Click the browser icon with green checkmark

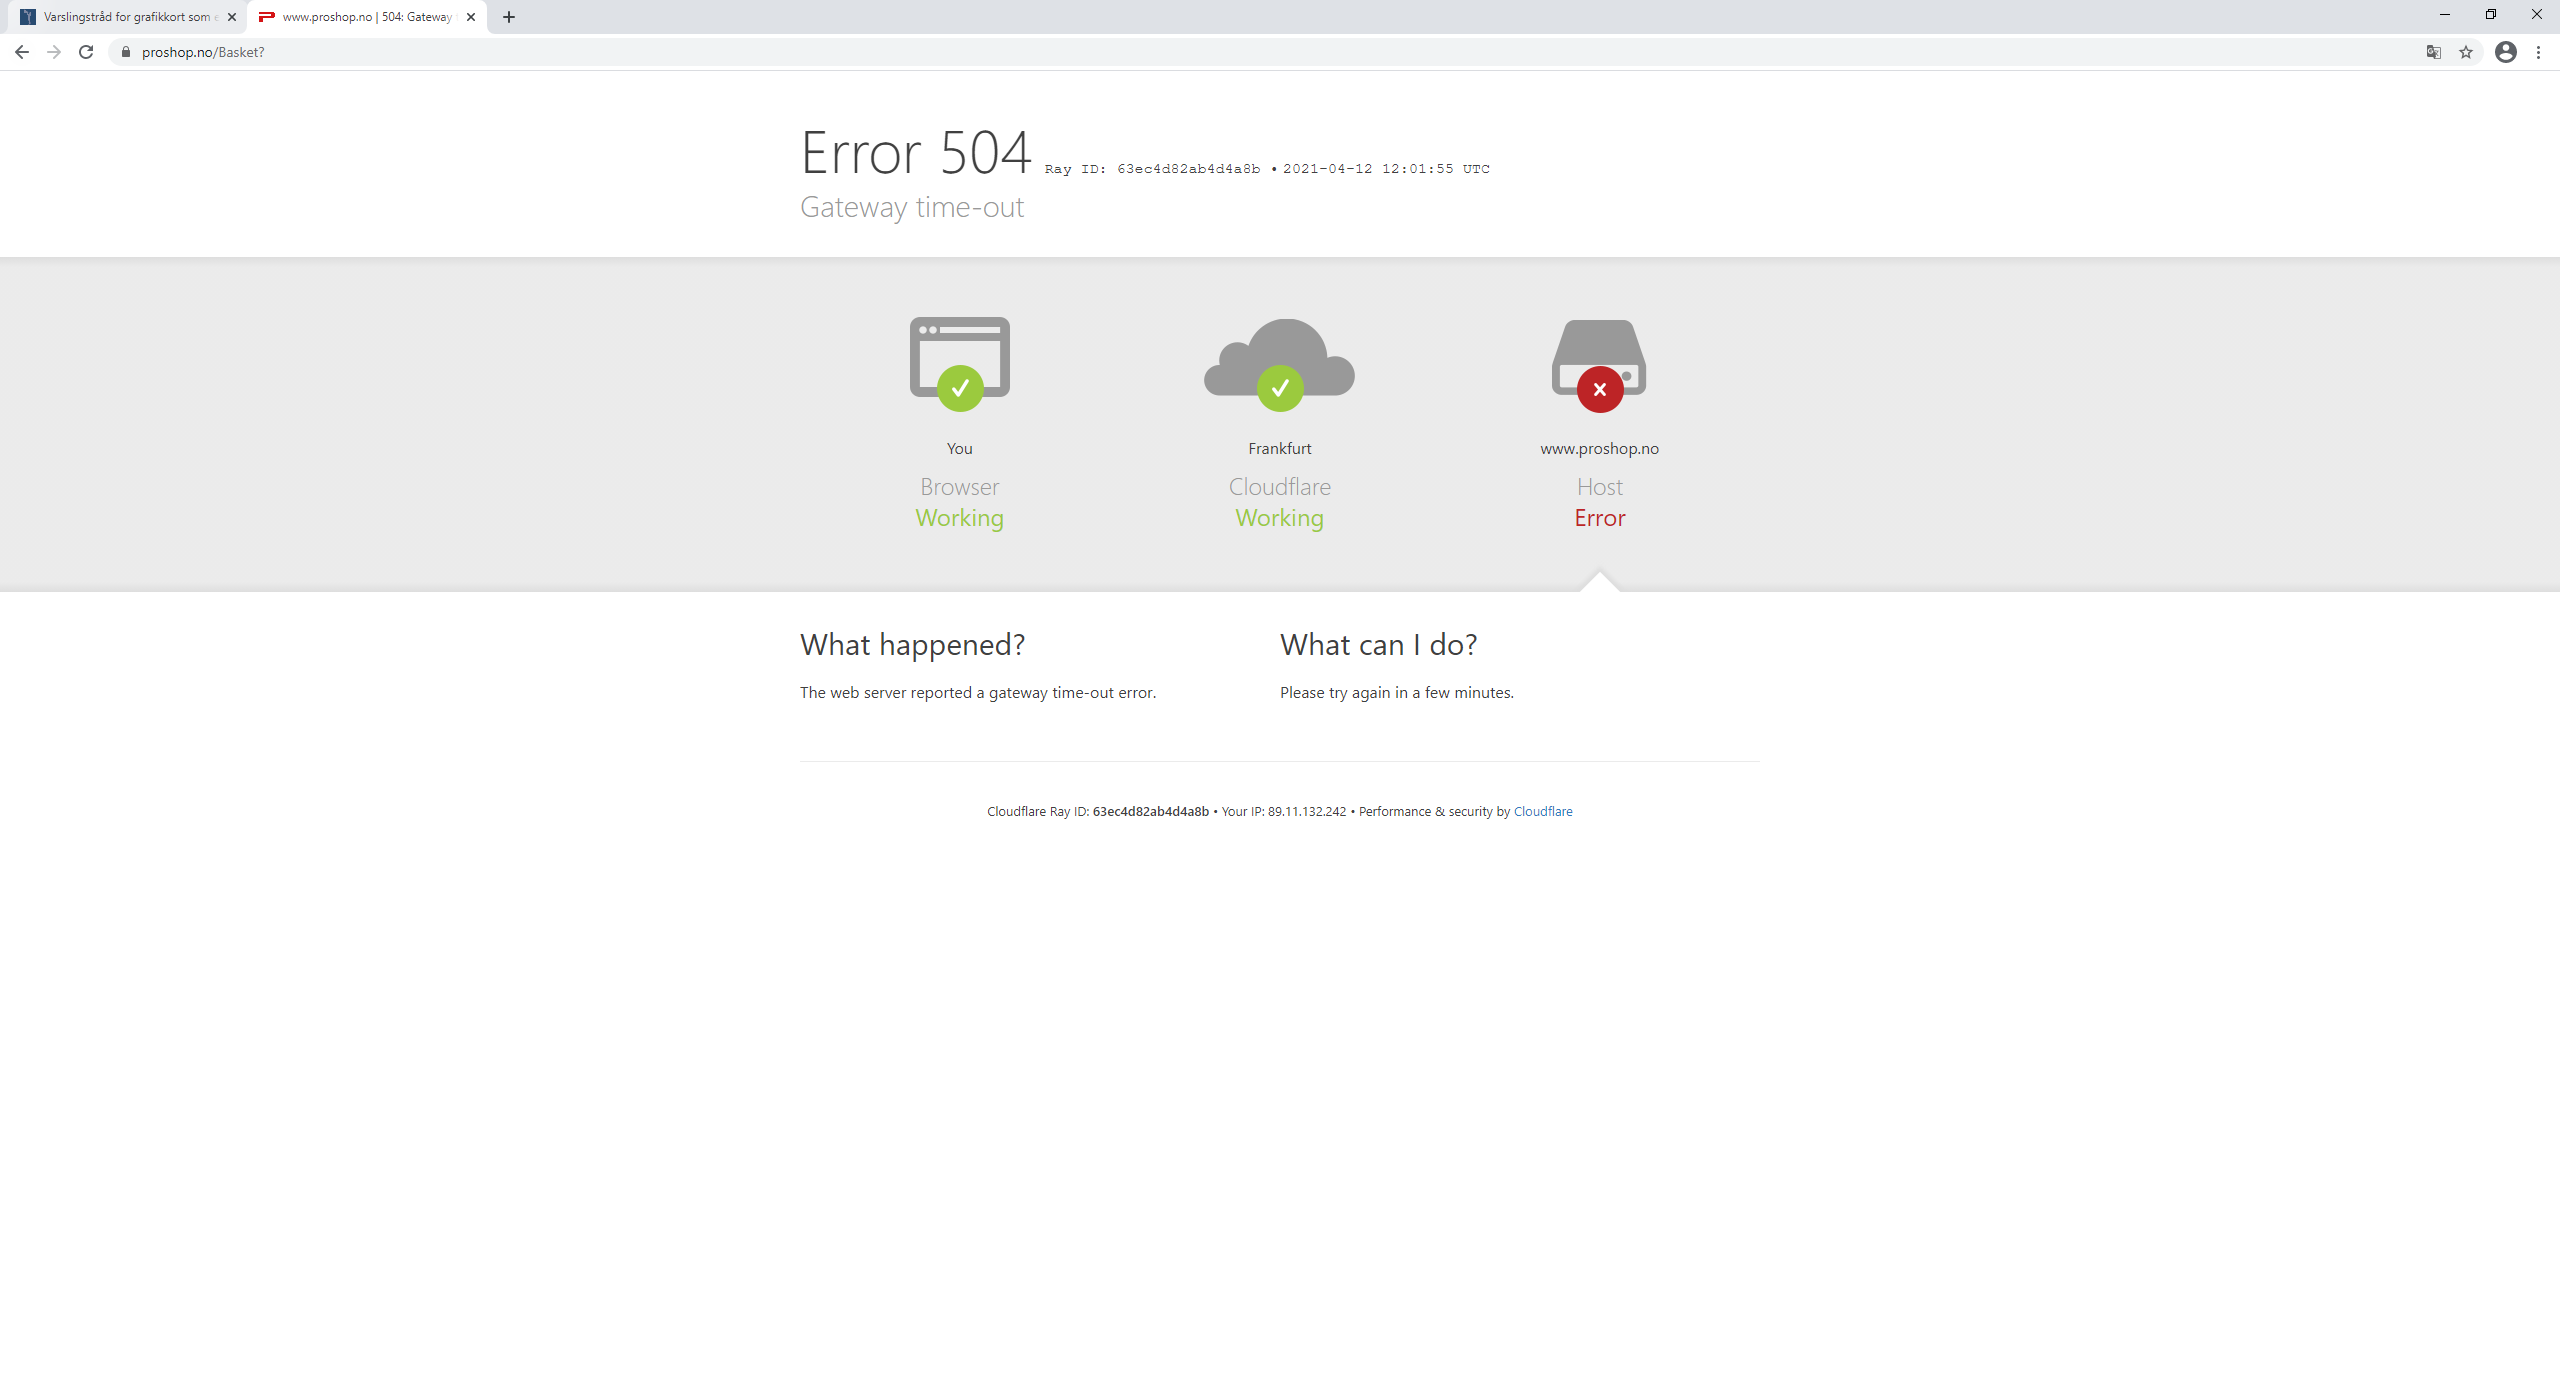pyautogui.click(x=960, y=363)
